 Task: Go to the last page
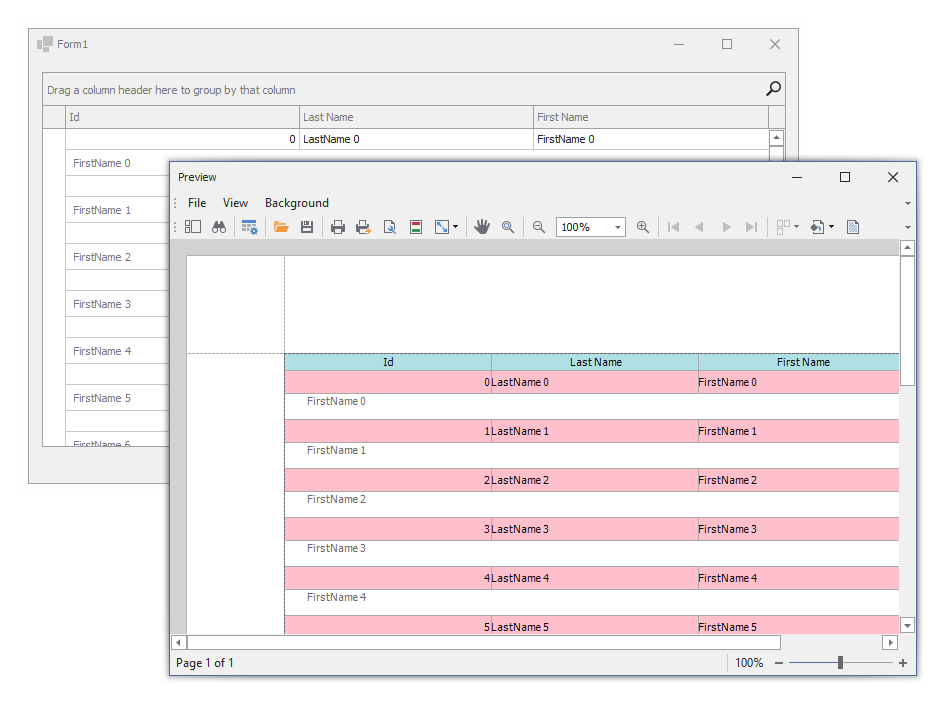751,227
